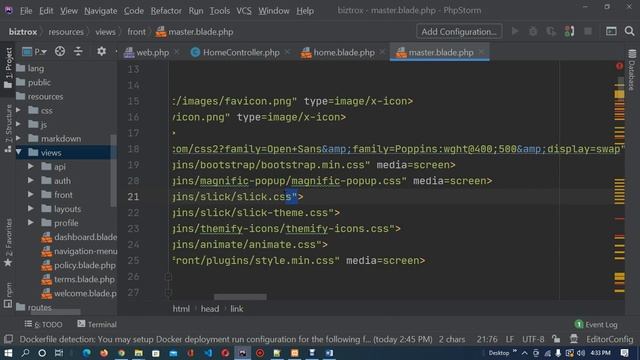Click biztrox in the breadcrumb
The image size is (640, 360).
pyautogui.click(x=23, y=32)
